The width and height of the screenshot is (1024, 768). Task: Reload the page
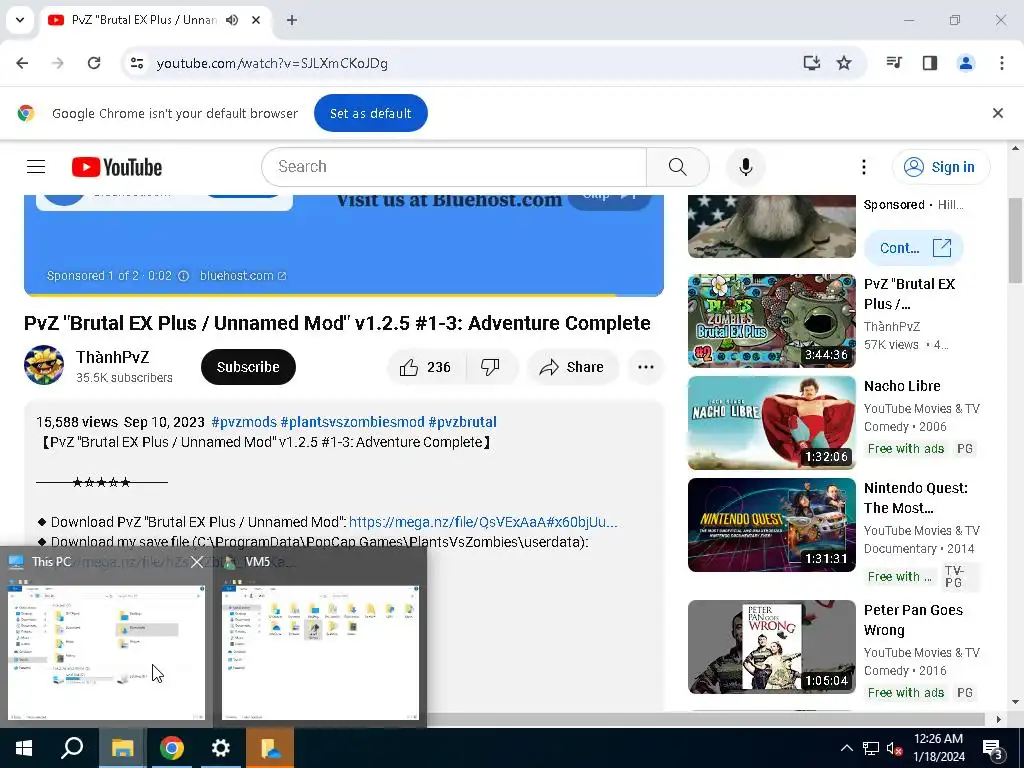point(94,63)
